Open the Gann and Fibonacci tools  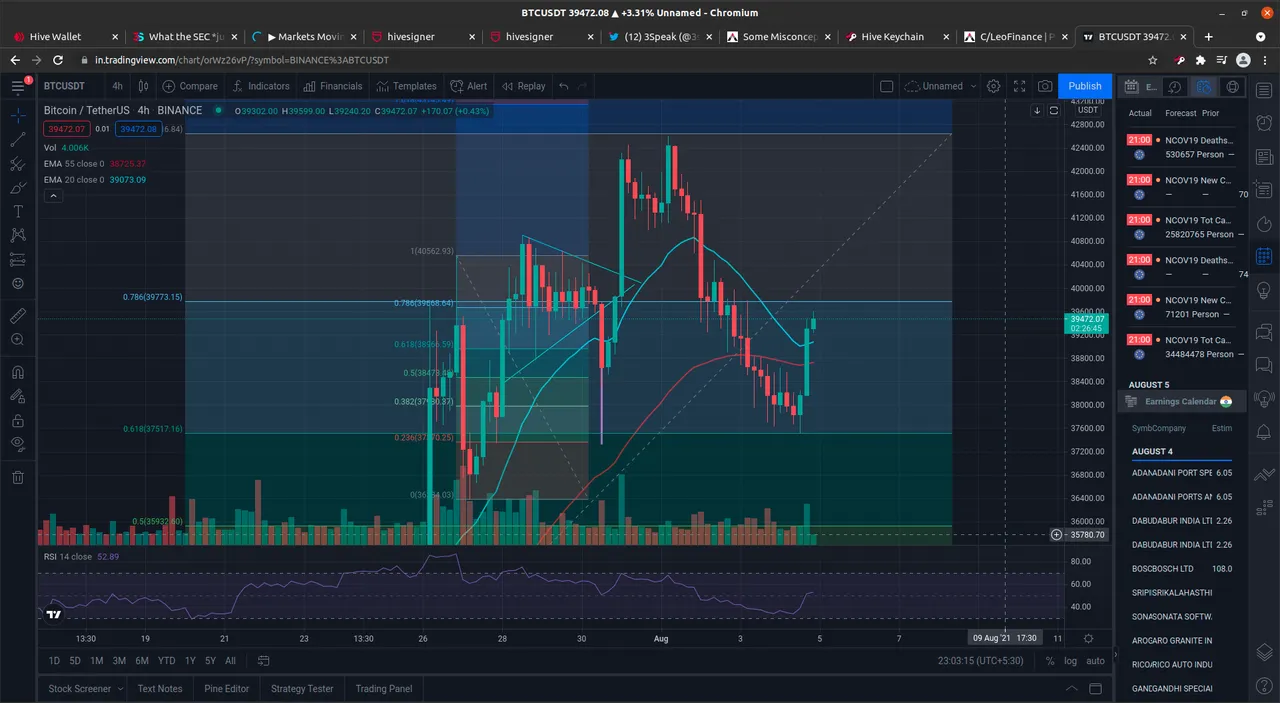(17, 164)
